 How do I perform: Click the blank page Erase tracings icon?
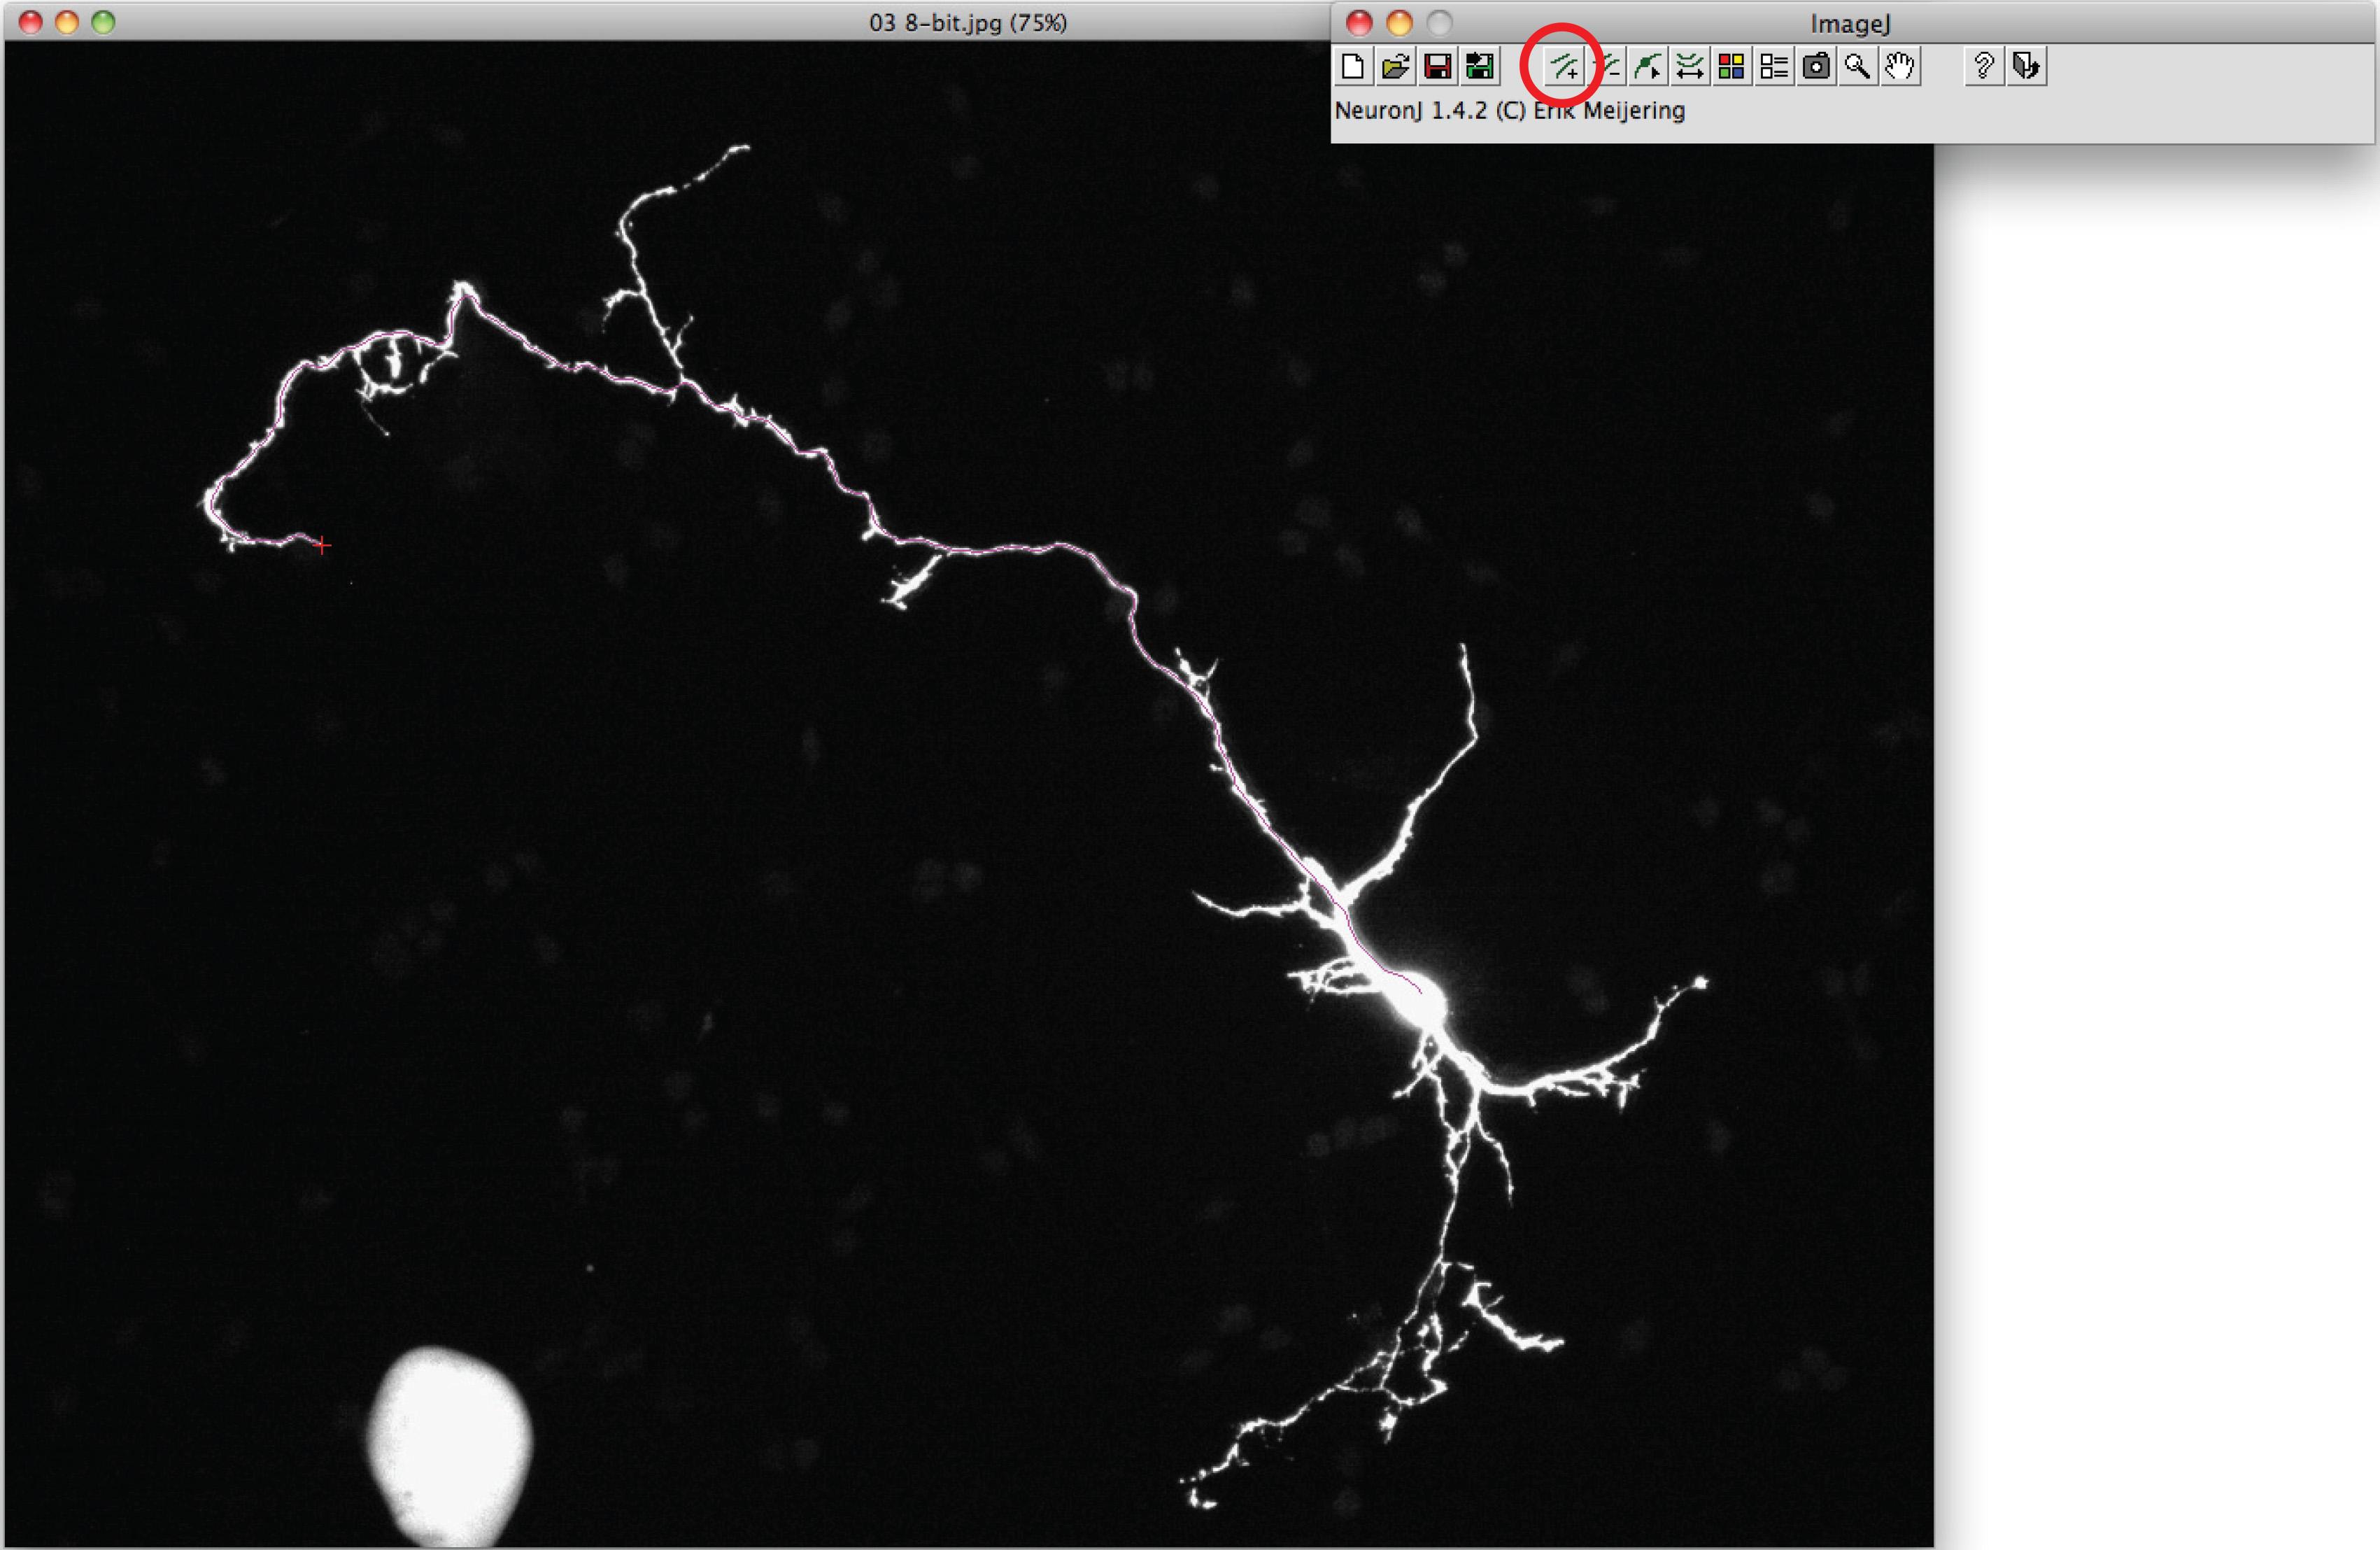click(x=1353, y=67)
